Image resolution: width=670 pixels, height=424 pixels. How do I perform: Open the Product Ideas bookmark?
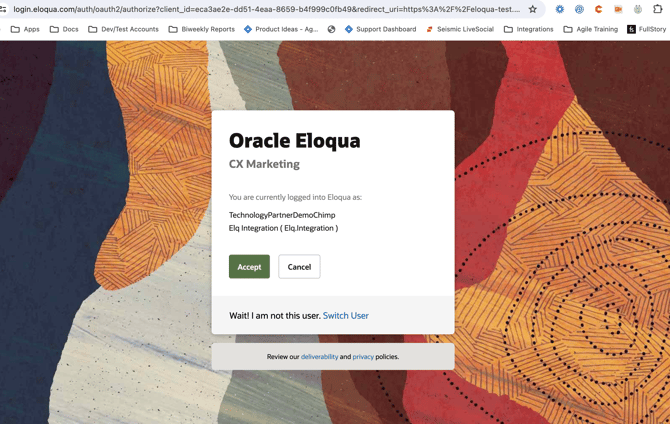(x=281, y=29)
